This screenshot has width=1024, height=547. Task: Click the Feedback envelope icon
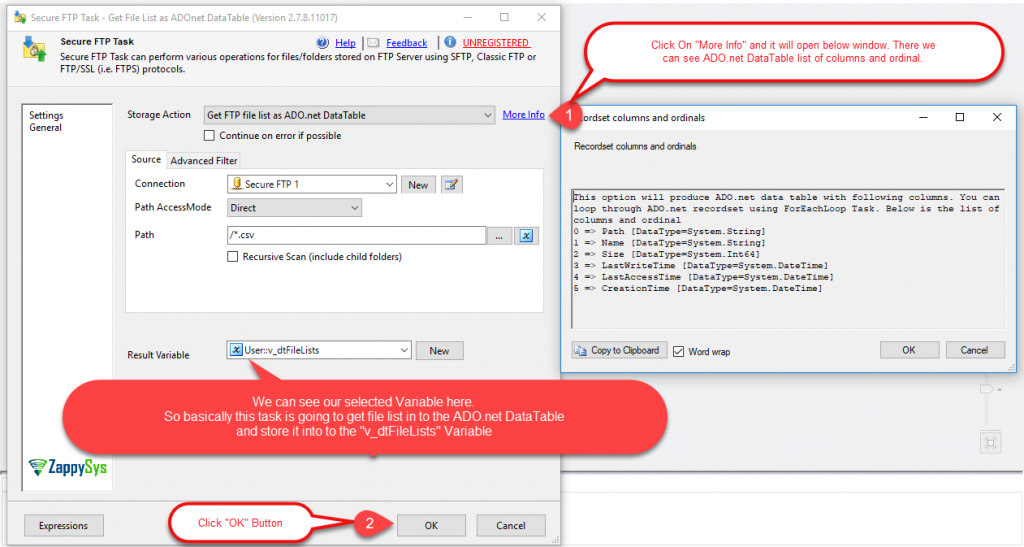point(373,43)
